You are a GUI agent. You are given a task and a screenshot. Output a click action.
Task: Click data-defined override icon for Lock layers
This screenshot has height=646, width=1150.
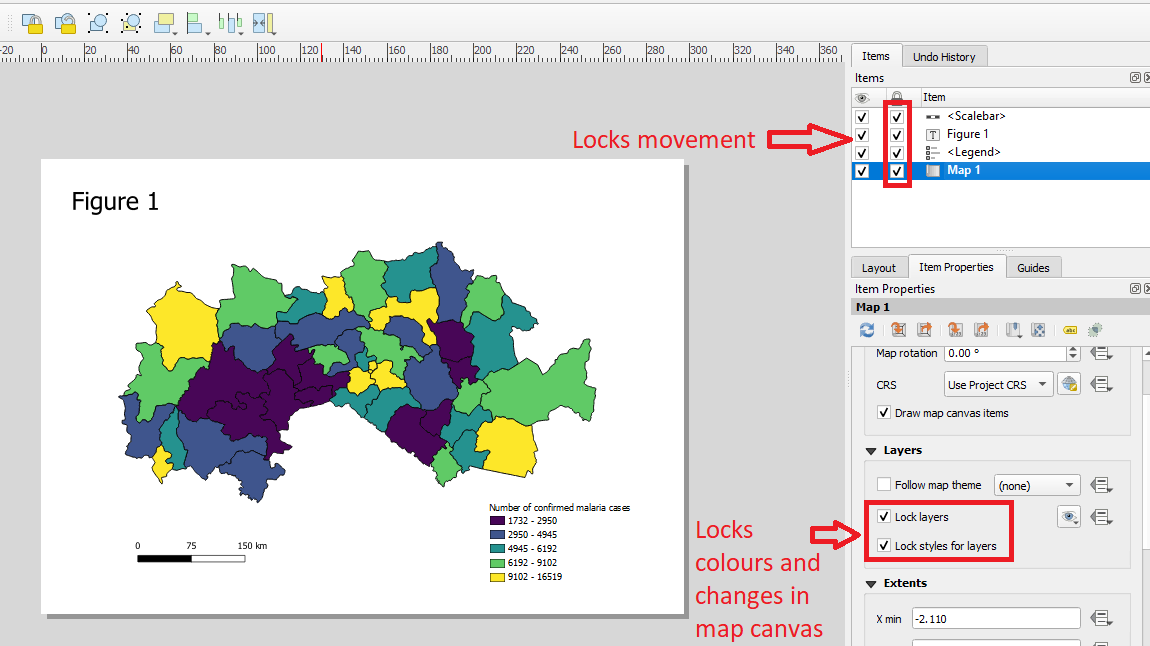click(1101, 517)
